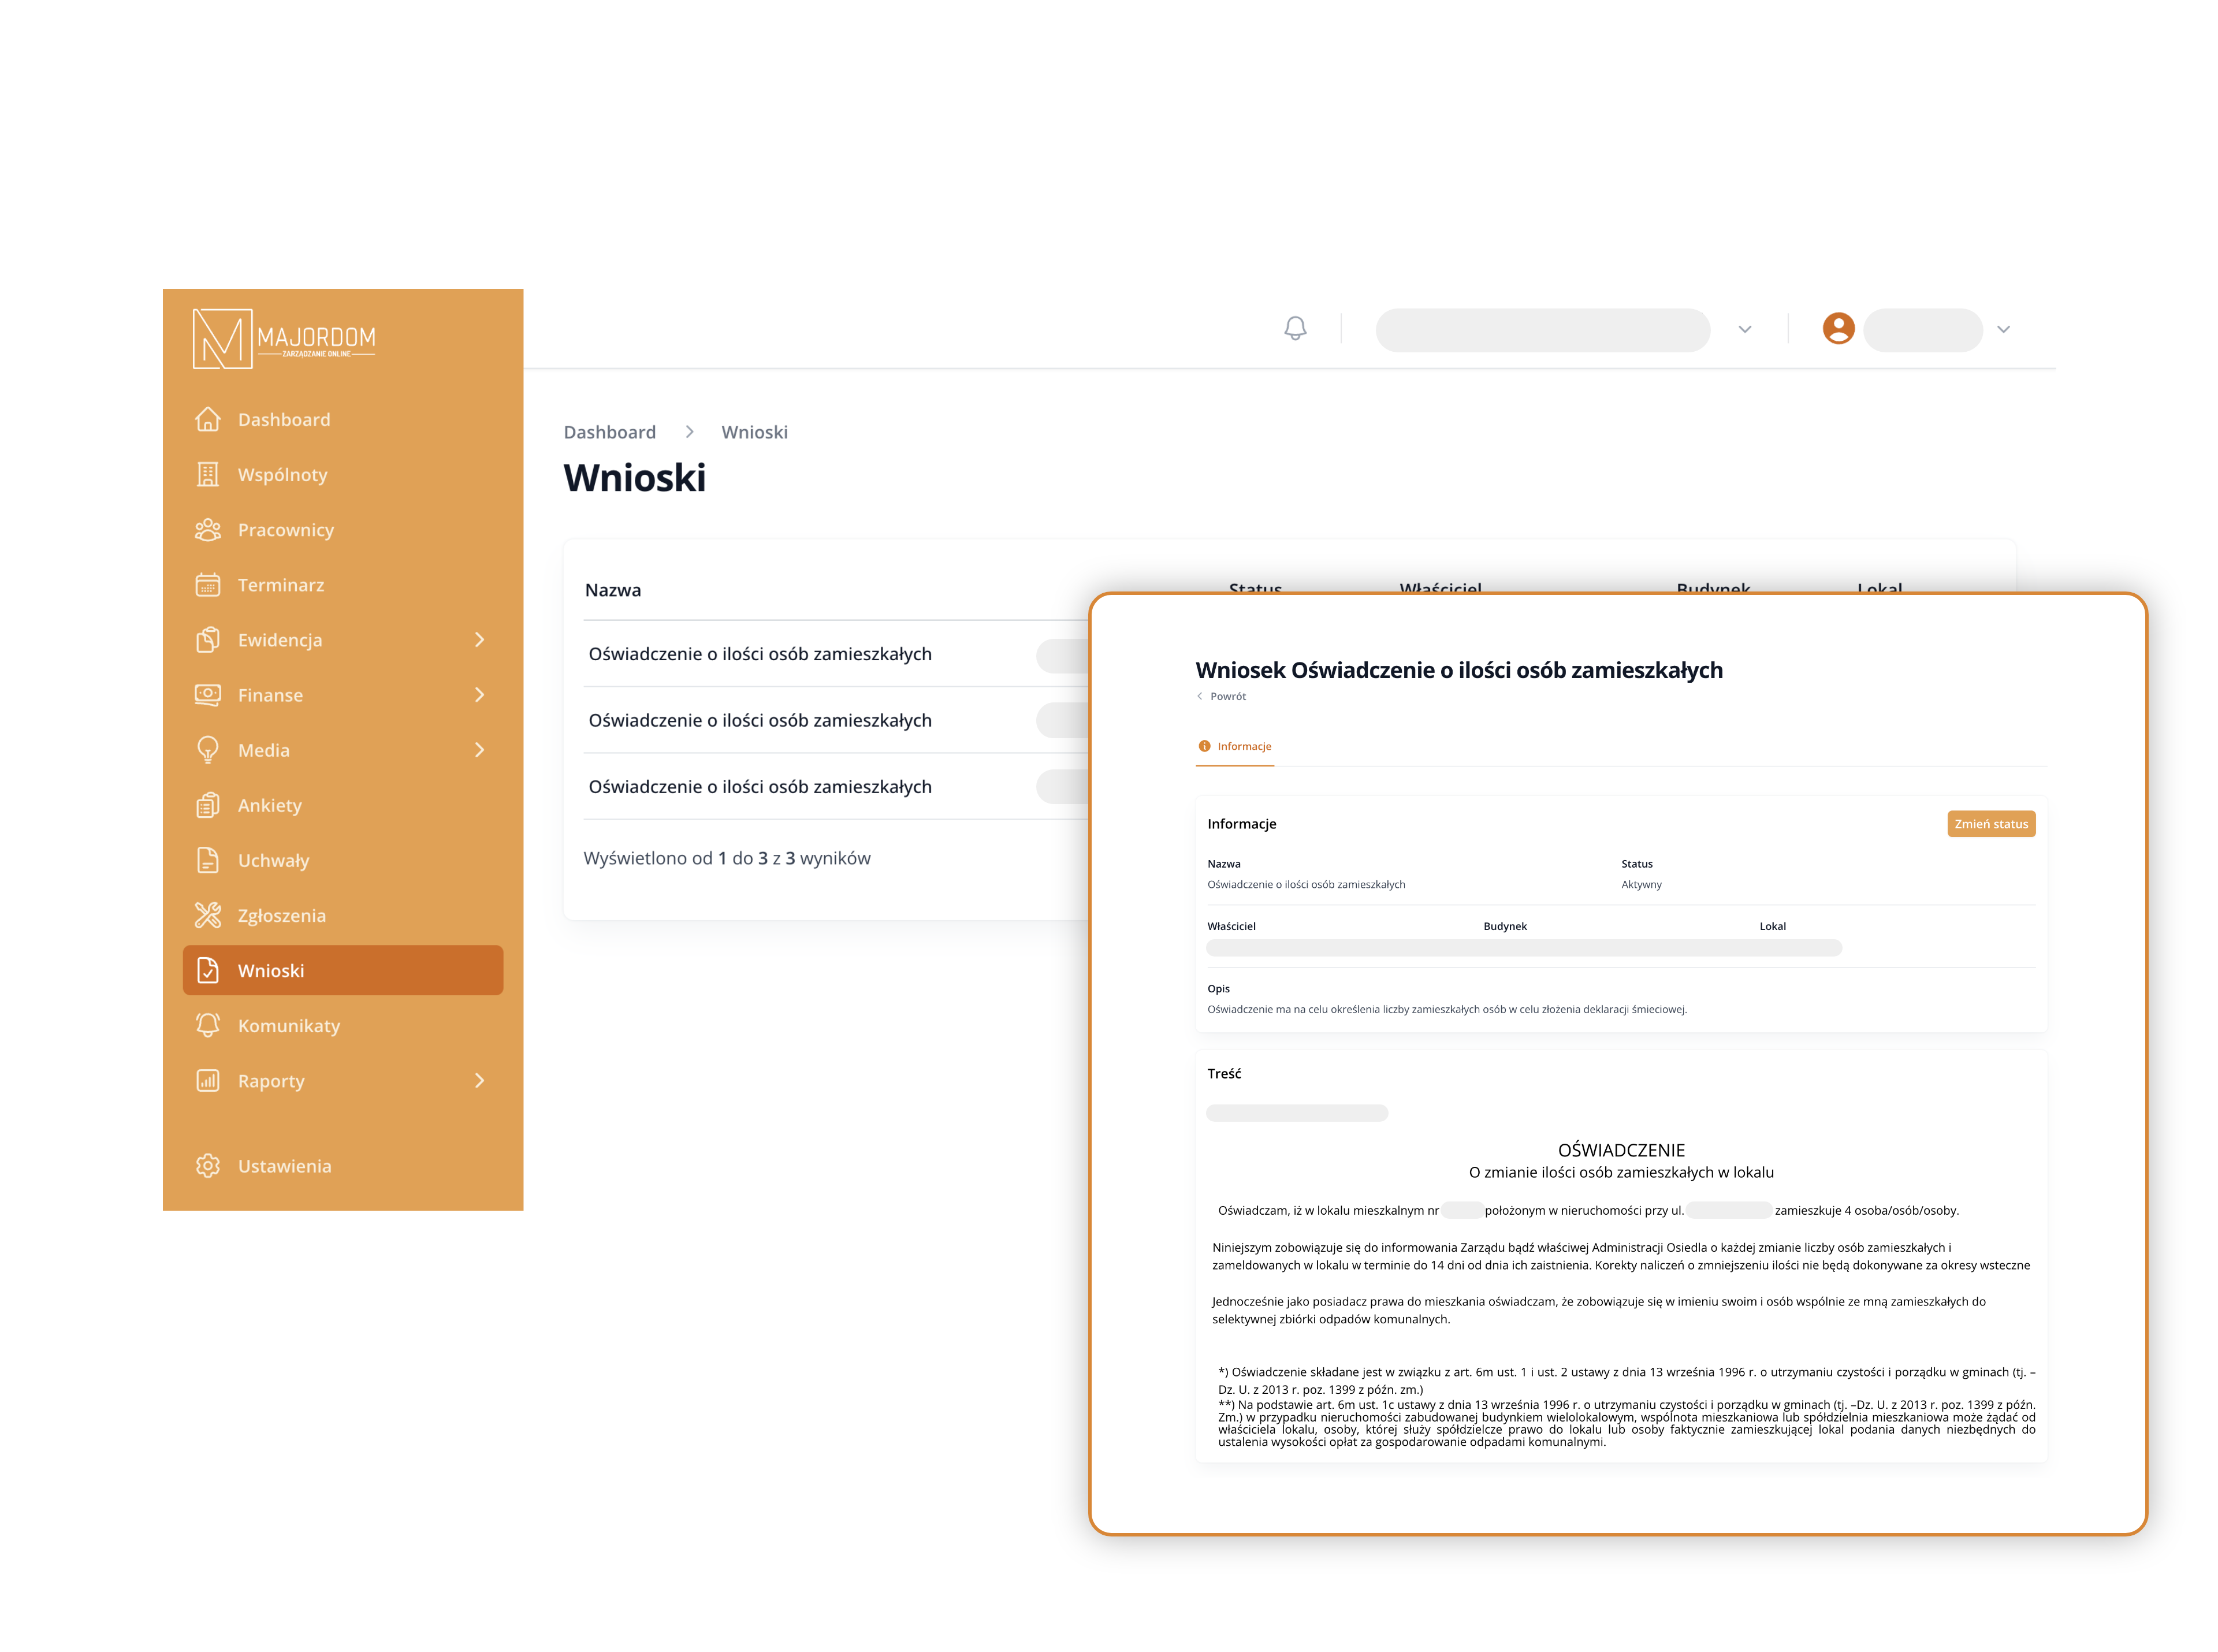Click the Zgłoszenia tools icon
Viewport: 2218px width, 1652px height.
tap(208, 914)
